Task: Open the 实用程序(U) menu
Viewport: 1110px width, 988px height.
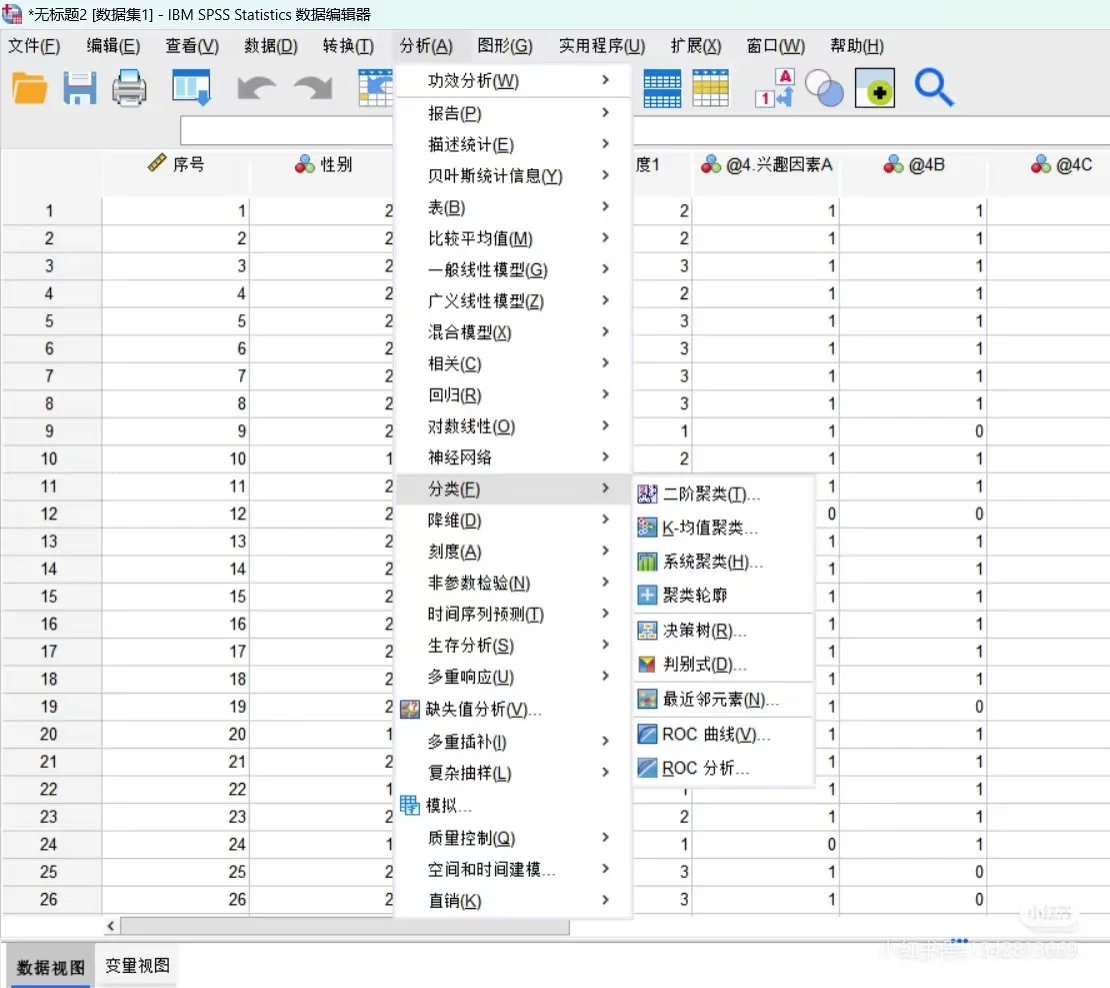Action: tap(602, 46)
